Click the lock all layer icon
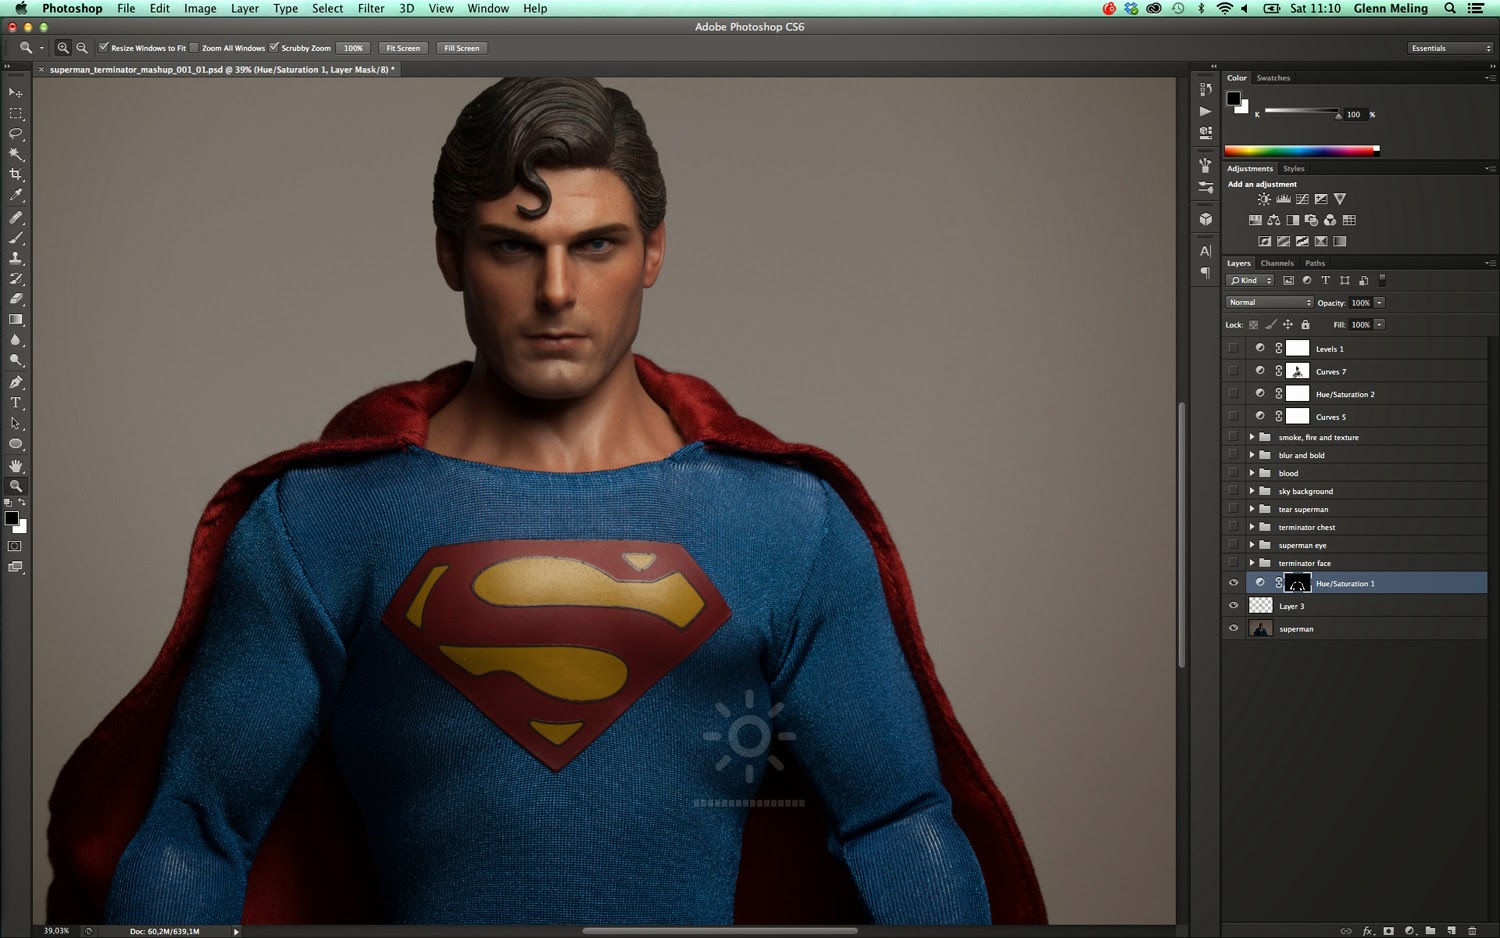Screen dimensions: 1500x938 pyautogui.click(x=1305, y=325)
